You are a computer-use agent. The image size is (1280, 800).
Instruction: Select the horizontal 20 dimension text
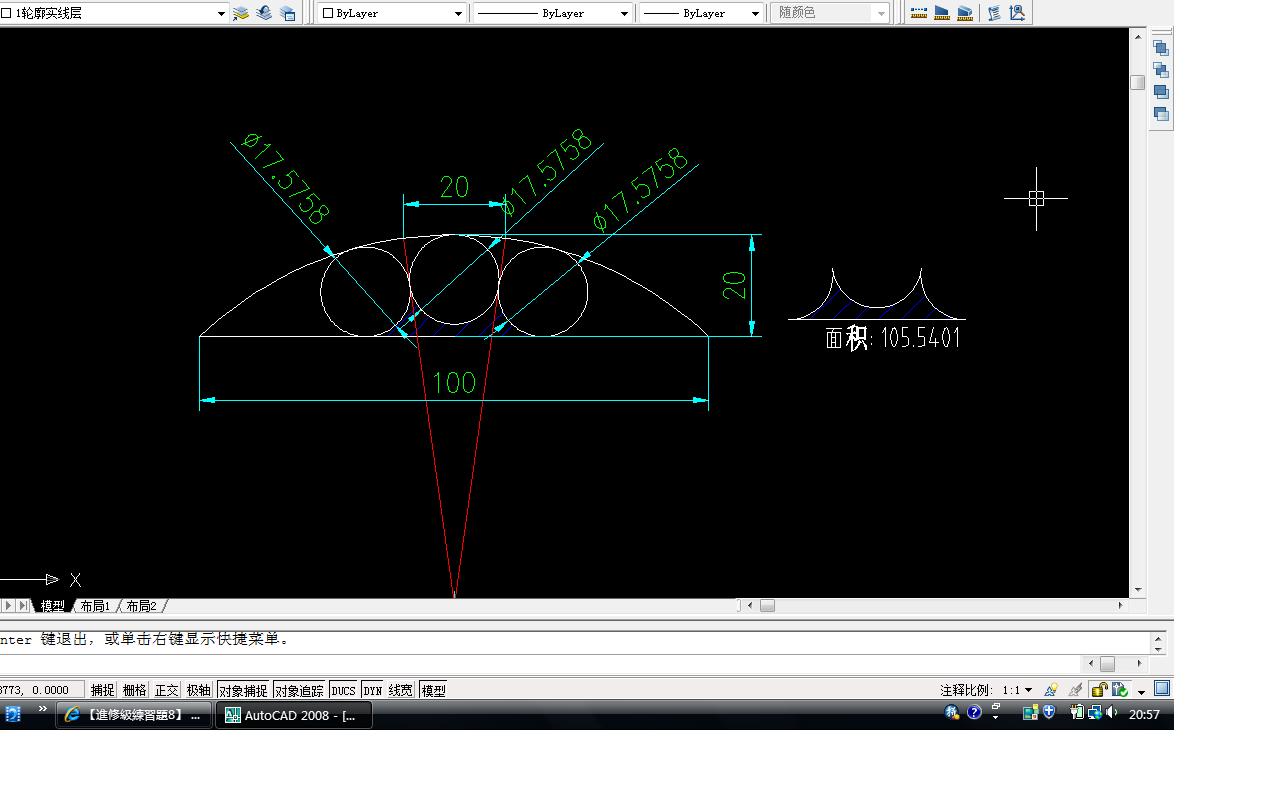[x=454, y=187]
